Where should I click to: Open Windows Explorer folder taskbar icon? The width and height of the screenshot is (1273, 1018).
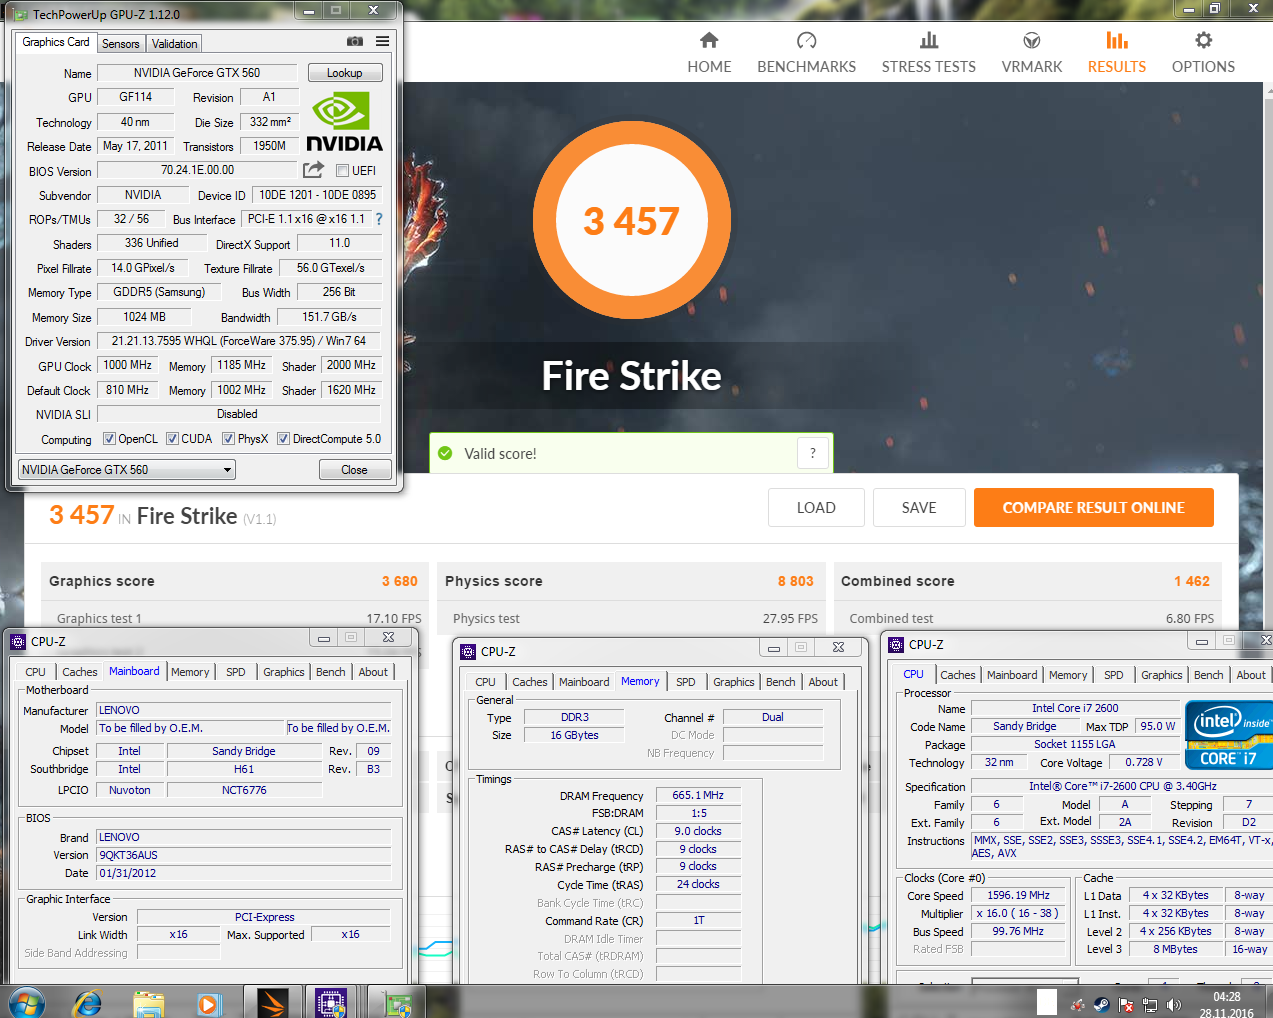coord(148,1003)
